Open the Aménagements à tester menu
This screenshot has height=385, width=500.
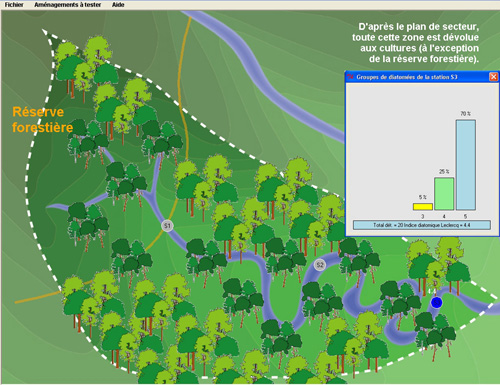pos(67,5)
